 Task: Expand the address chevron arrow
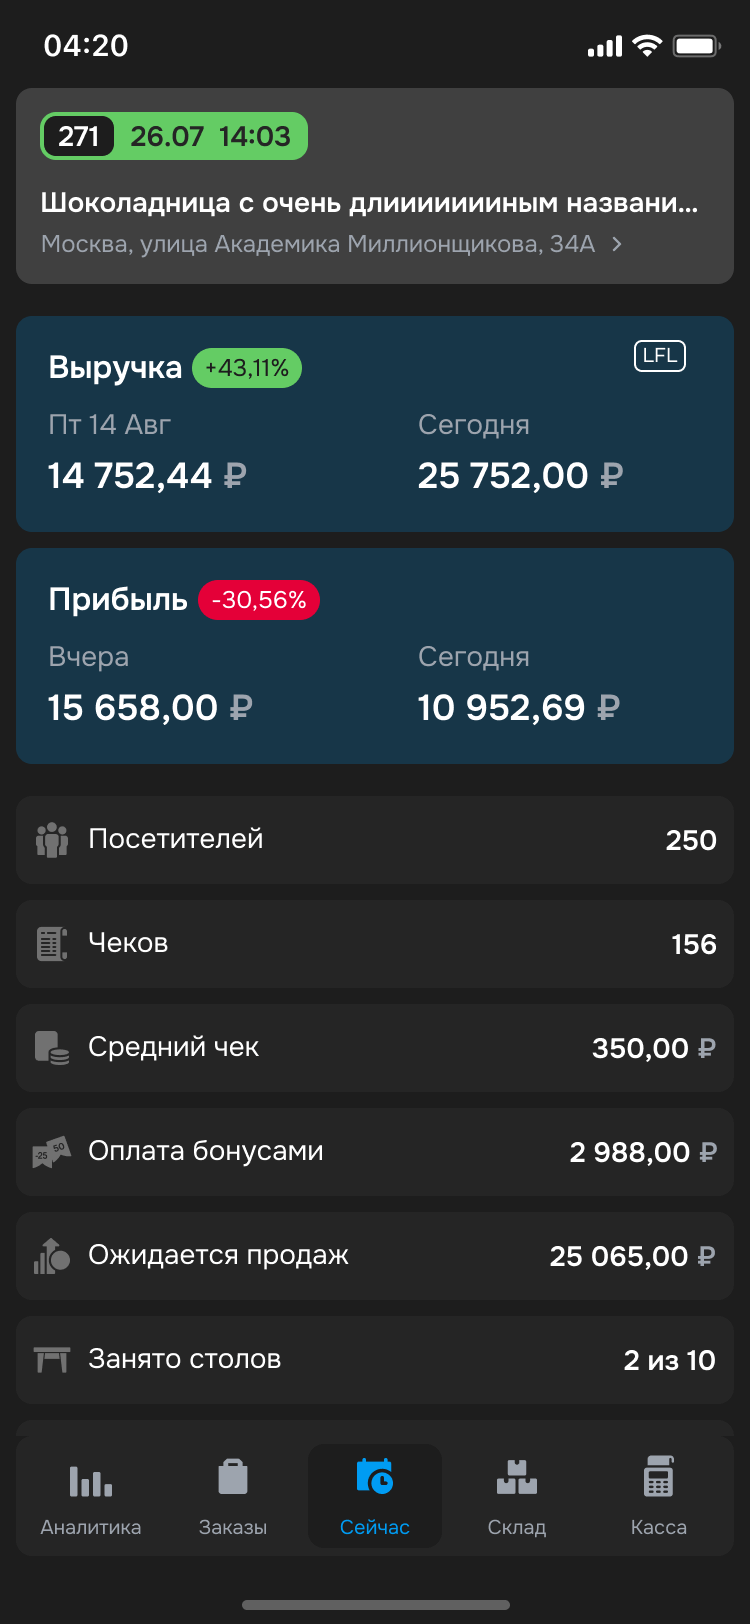pyautogui.click(x=617, y=244)
